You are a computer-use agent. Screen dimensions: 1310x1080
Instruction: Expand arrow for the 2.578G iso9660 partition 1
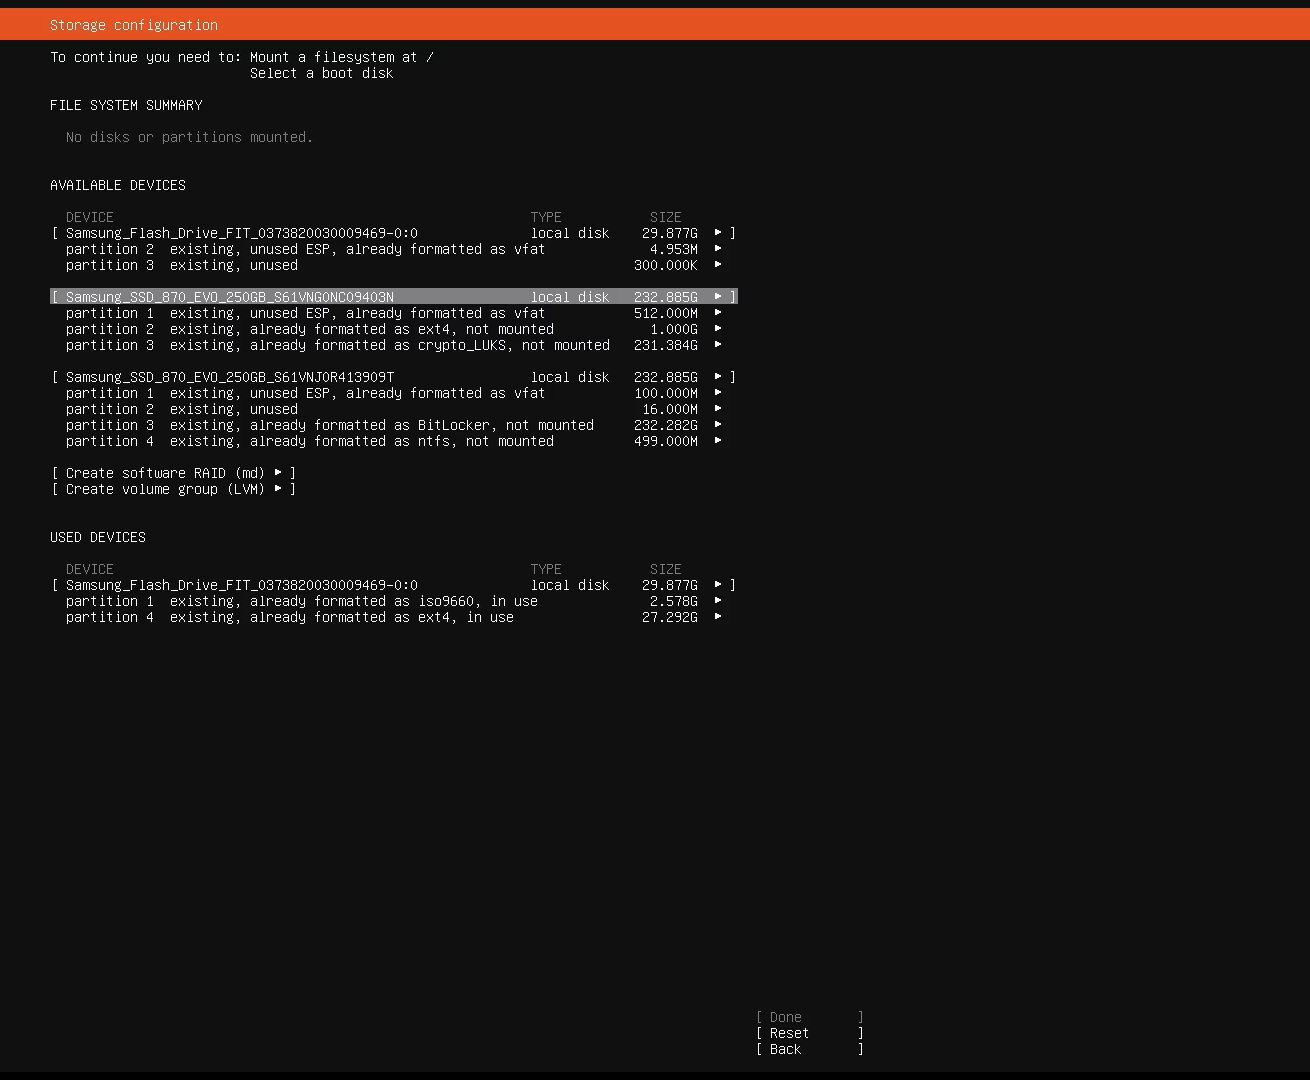[718, 601]
